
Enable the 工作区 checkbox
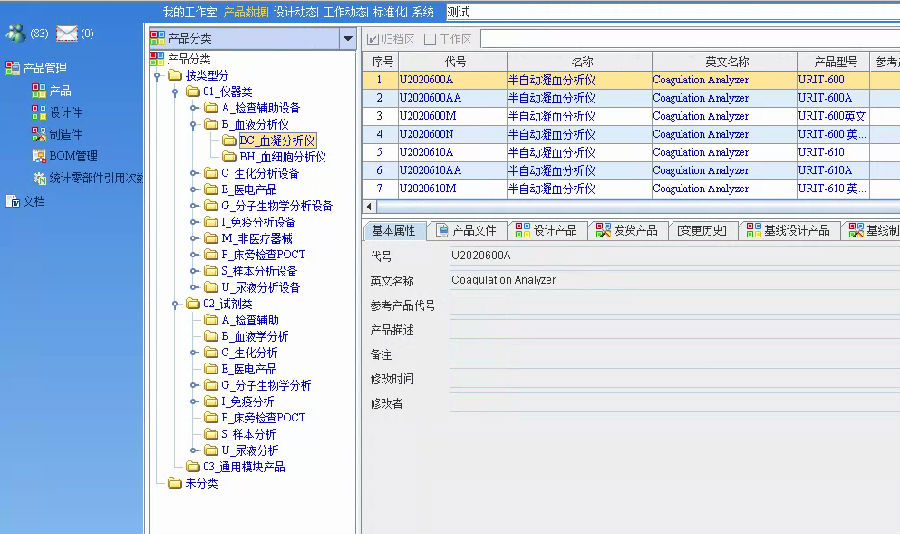coord(430,39)
